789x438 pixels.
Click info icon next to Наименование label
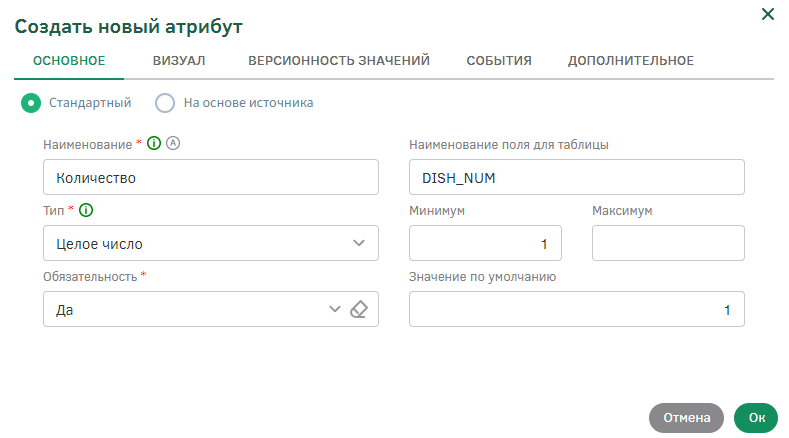click(154, 144)
